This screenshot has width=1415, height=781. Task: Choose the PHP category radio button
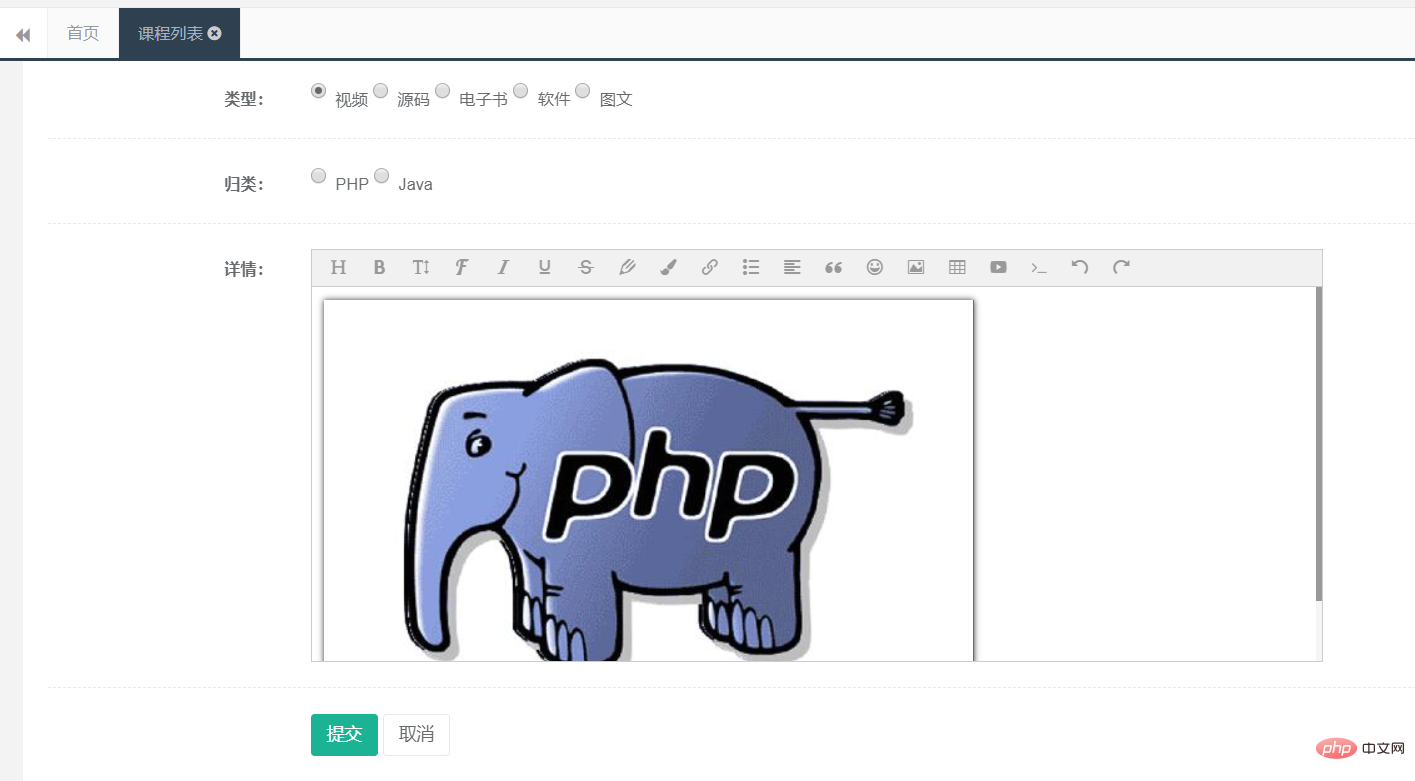coord(318,175)
